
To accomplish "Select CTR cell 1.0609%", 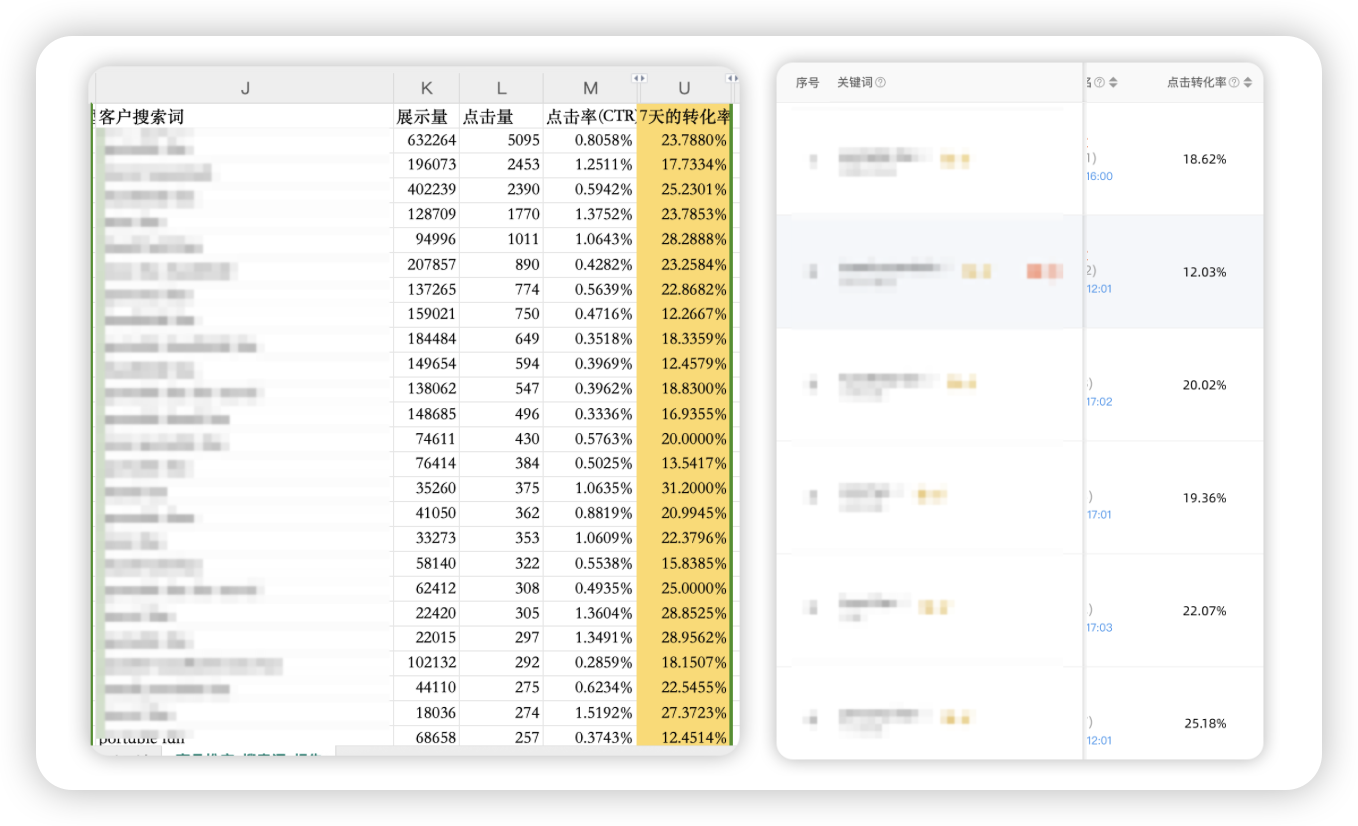I will click(590, 538).
